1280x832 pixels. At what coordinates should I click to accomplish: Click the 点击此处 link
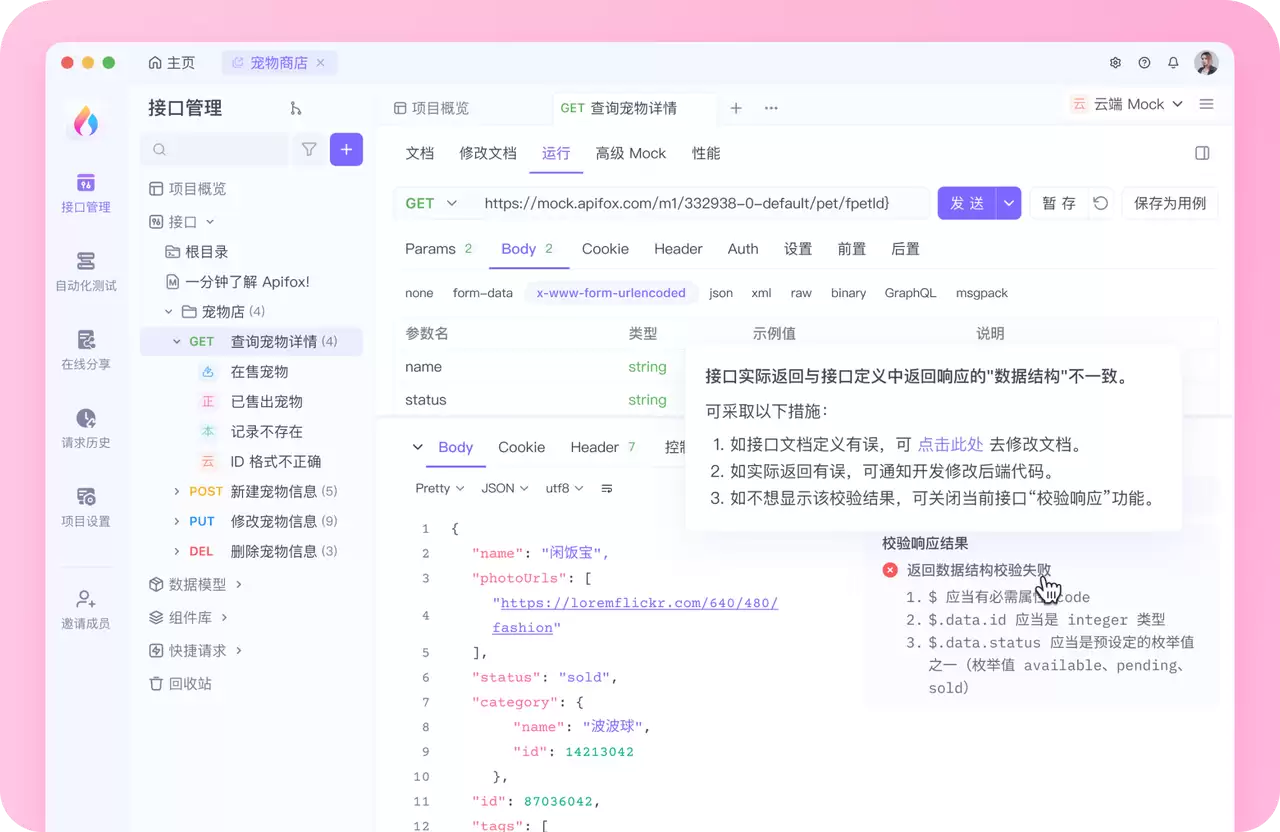pyautogui.click(x=950, y=445)
